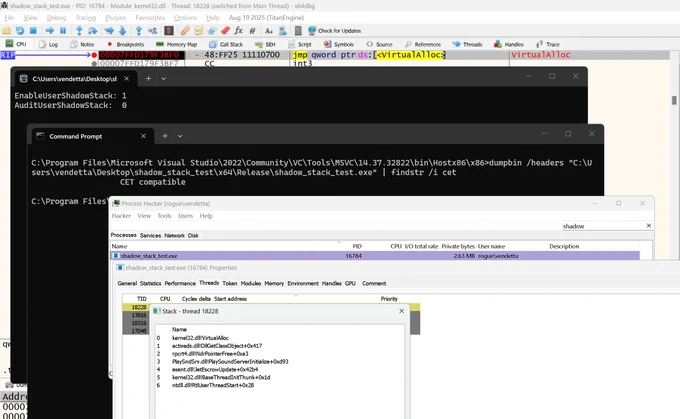Sort processes by the PID column header
The image size is (680, 419).
click(357, 246)
